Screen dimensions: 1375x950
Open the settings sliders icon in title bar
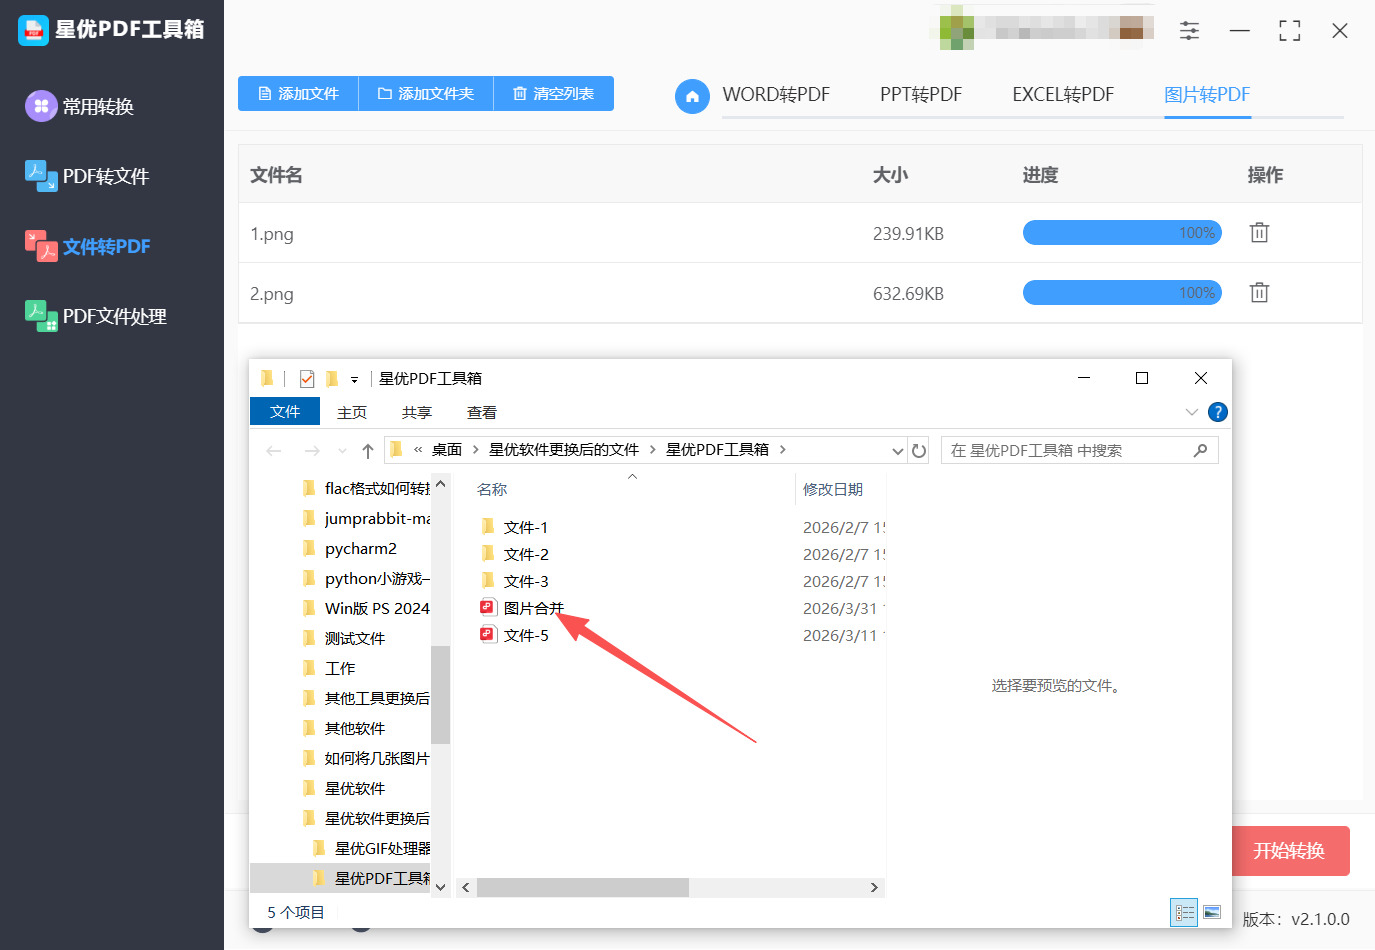[1189, 31]
